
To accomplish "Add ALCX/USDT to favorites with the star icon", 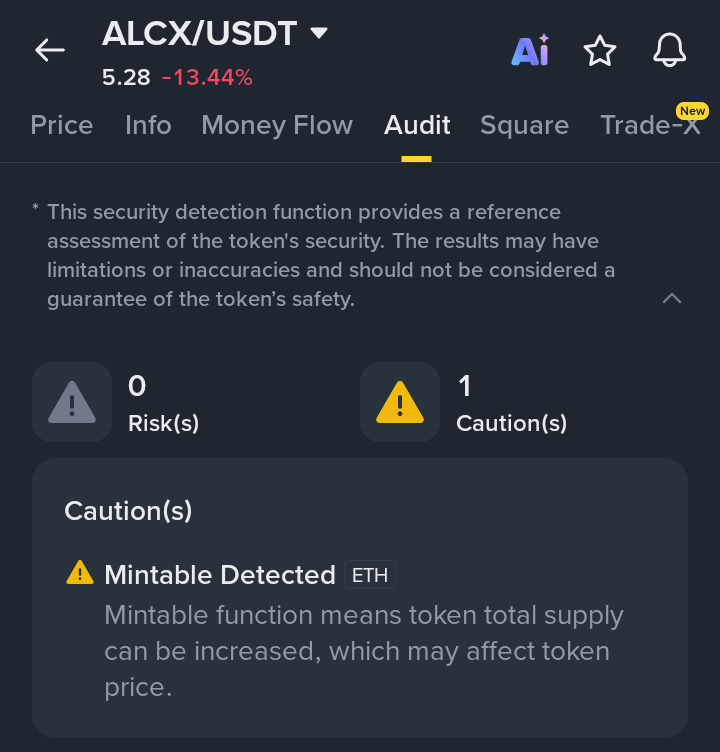I will tap(600, 50).
